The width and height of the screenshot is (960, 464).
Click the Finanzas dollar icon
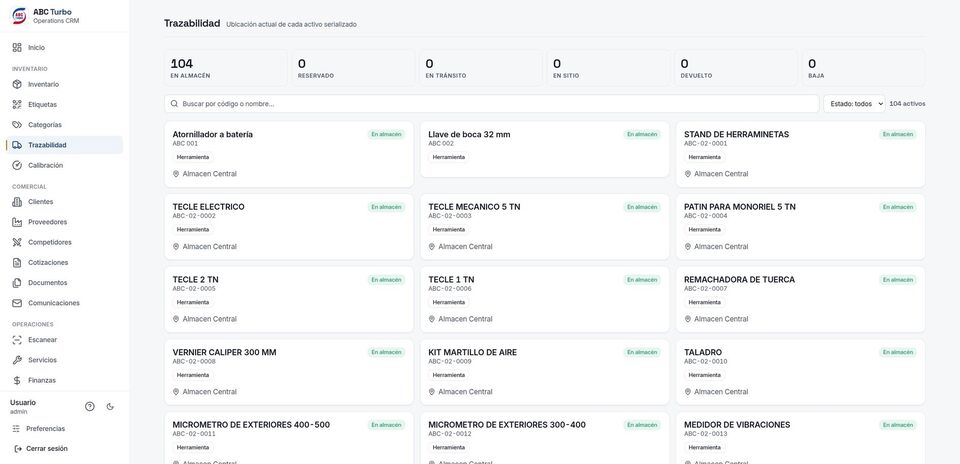tap(17, 380)
